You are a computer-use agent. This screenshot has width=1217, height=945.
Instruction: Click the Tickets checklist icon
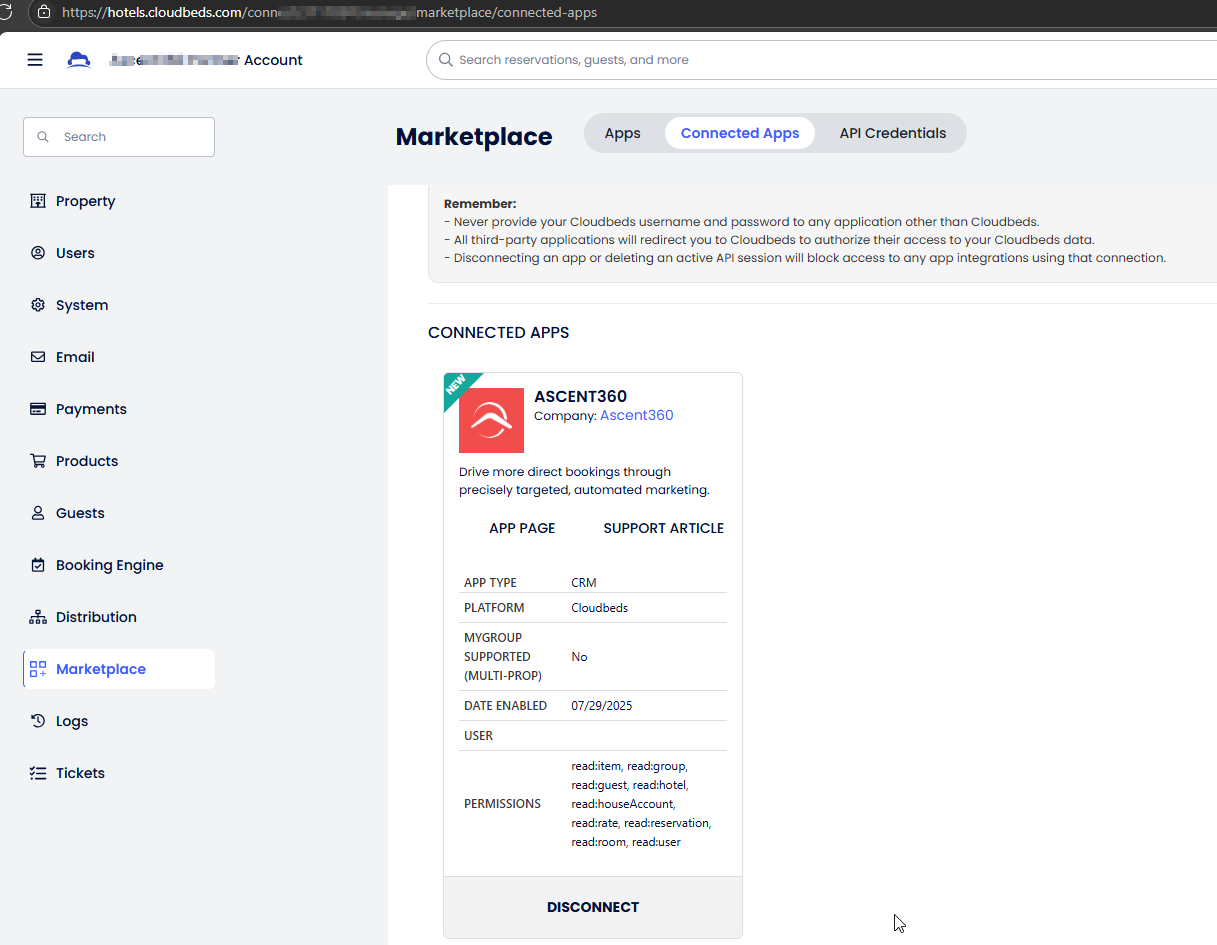click(38, 773)
